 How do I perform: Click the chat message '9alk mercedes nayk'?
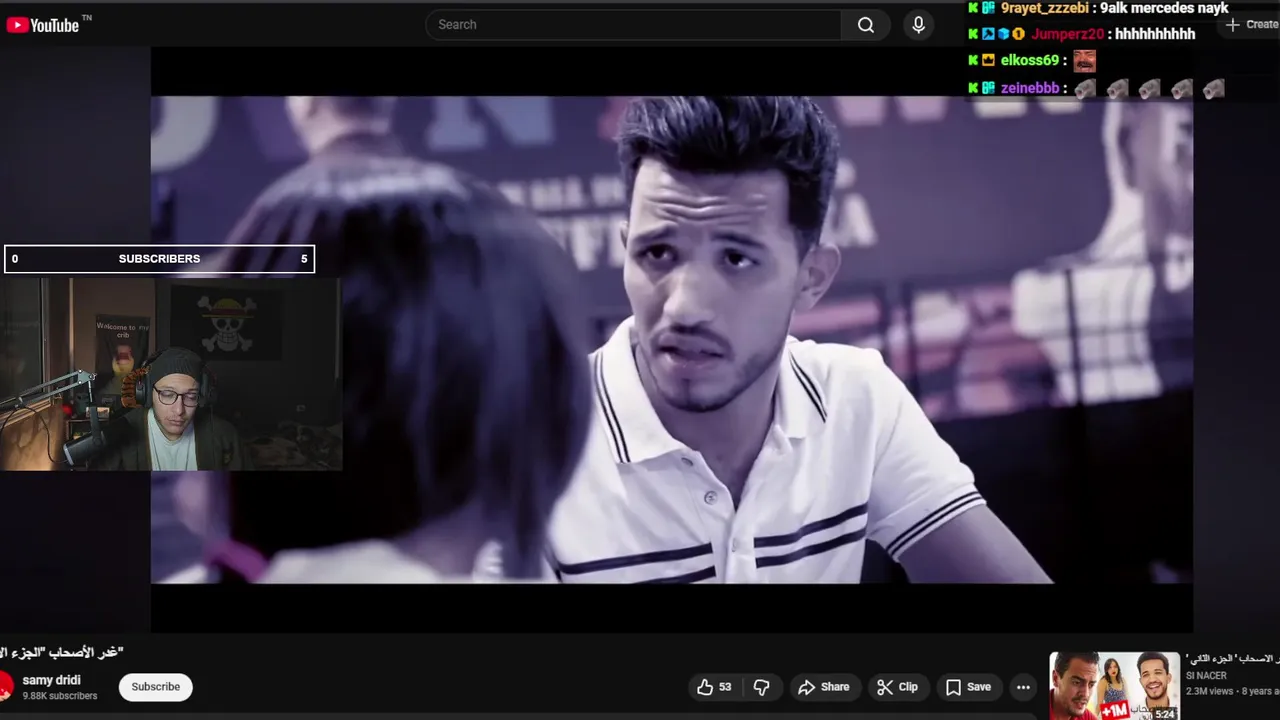pyautogui.click(x=1164, y=8)
